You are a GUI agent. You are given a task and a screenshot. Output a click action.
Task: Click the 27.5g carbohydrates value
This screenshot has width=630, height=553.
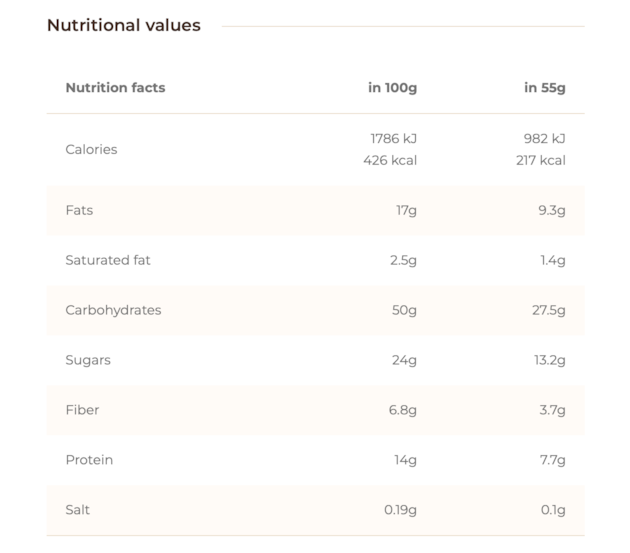[549, 310]
